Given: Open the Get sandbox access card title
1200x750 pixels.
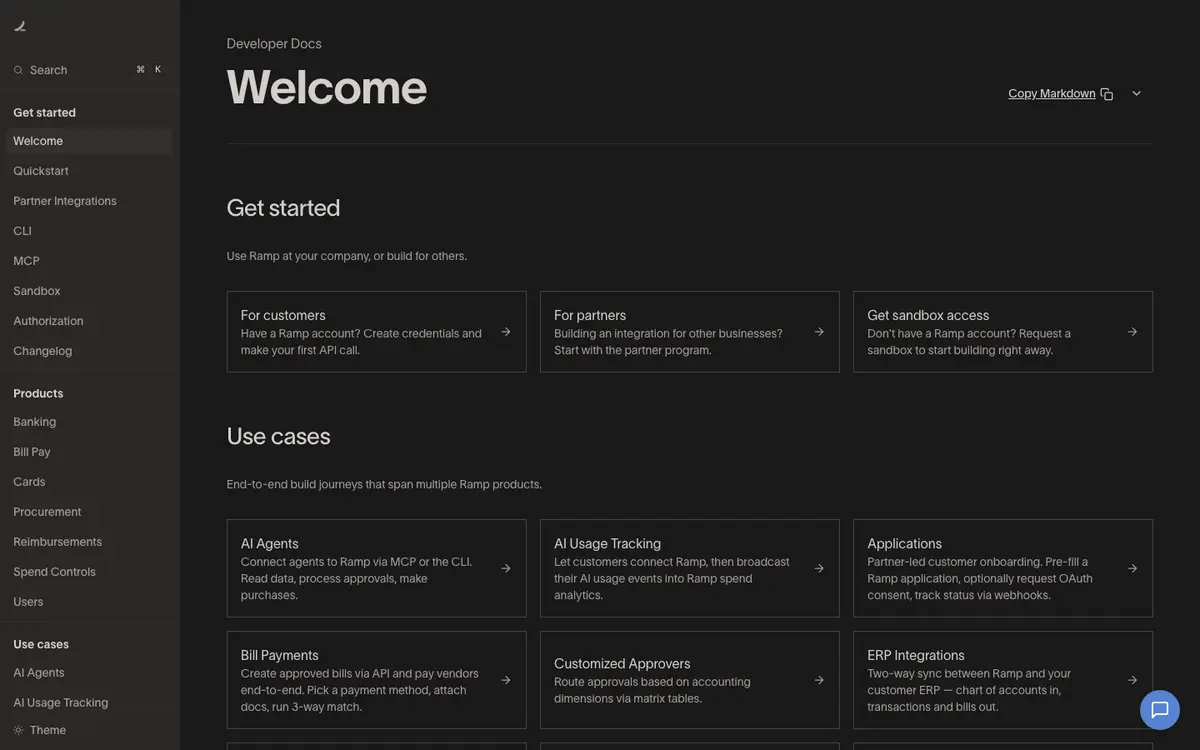Looking at the screenshot, I should (928, 315).
